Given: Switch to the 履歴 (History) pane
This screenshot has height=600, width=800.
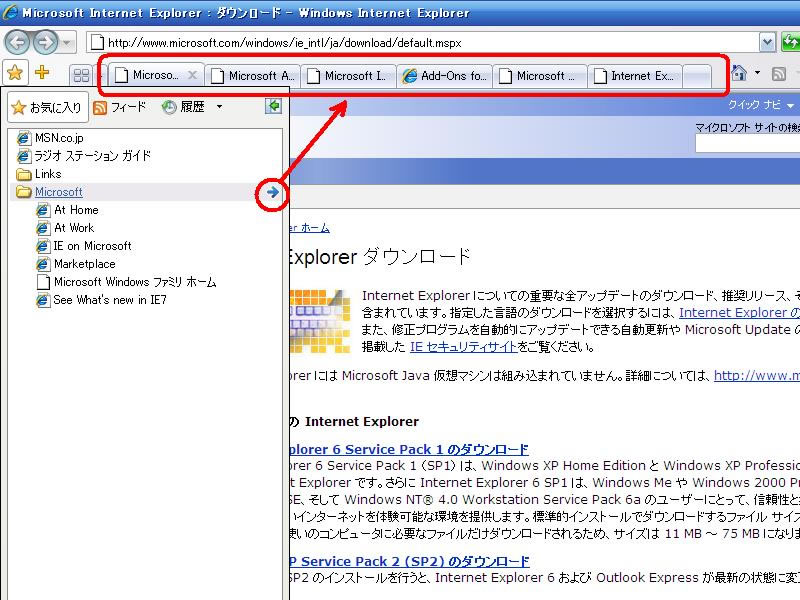Looking at the screenshot, I should click(x=184, y=107).
